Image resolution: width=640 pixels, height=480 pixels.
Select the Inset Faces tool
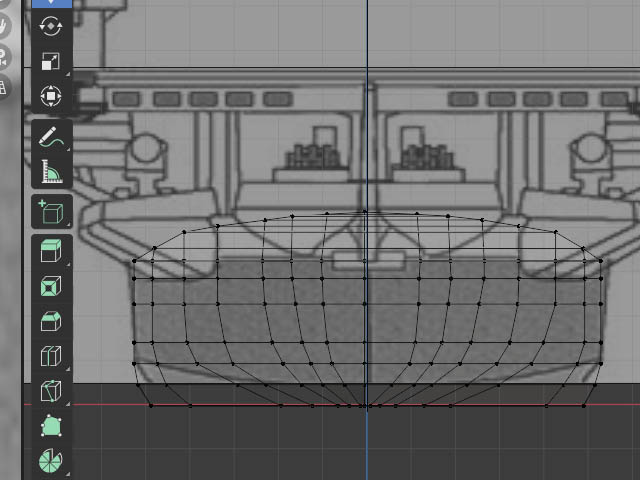coord(51,286)
